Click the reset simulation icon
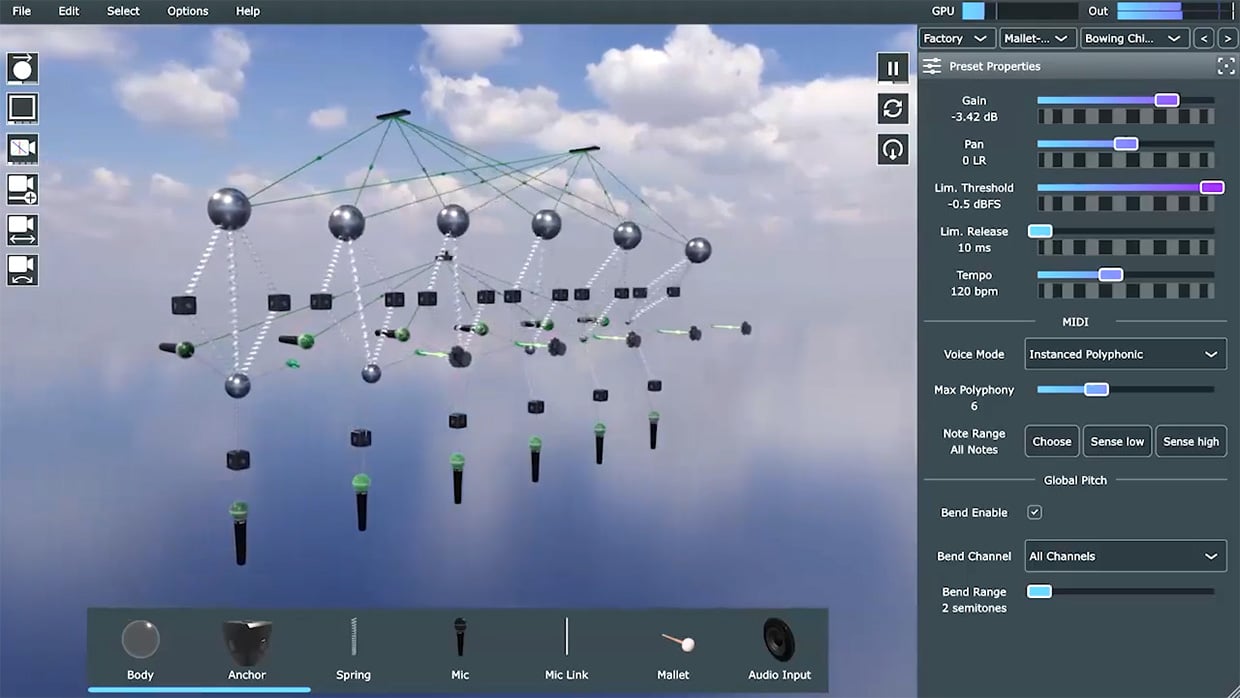Viewport: 1240px width, 698px height. [x=891, y=108]
